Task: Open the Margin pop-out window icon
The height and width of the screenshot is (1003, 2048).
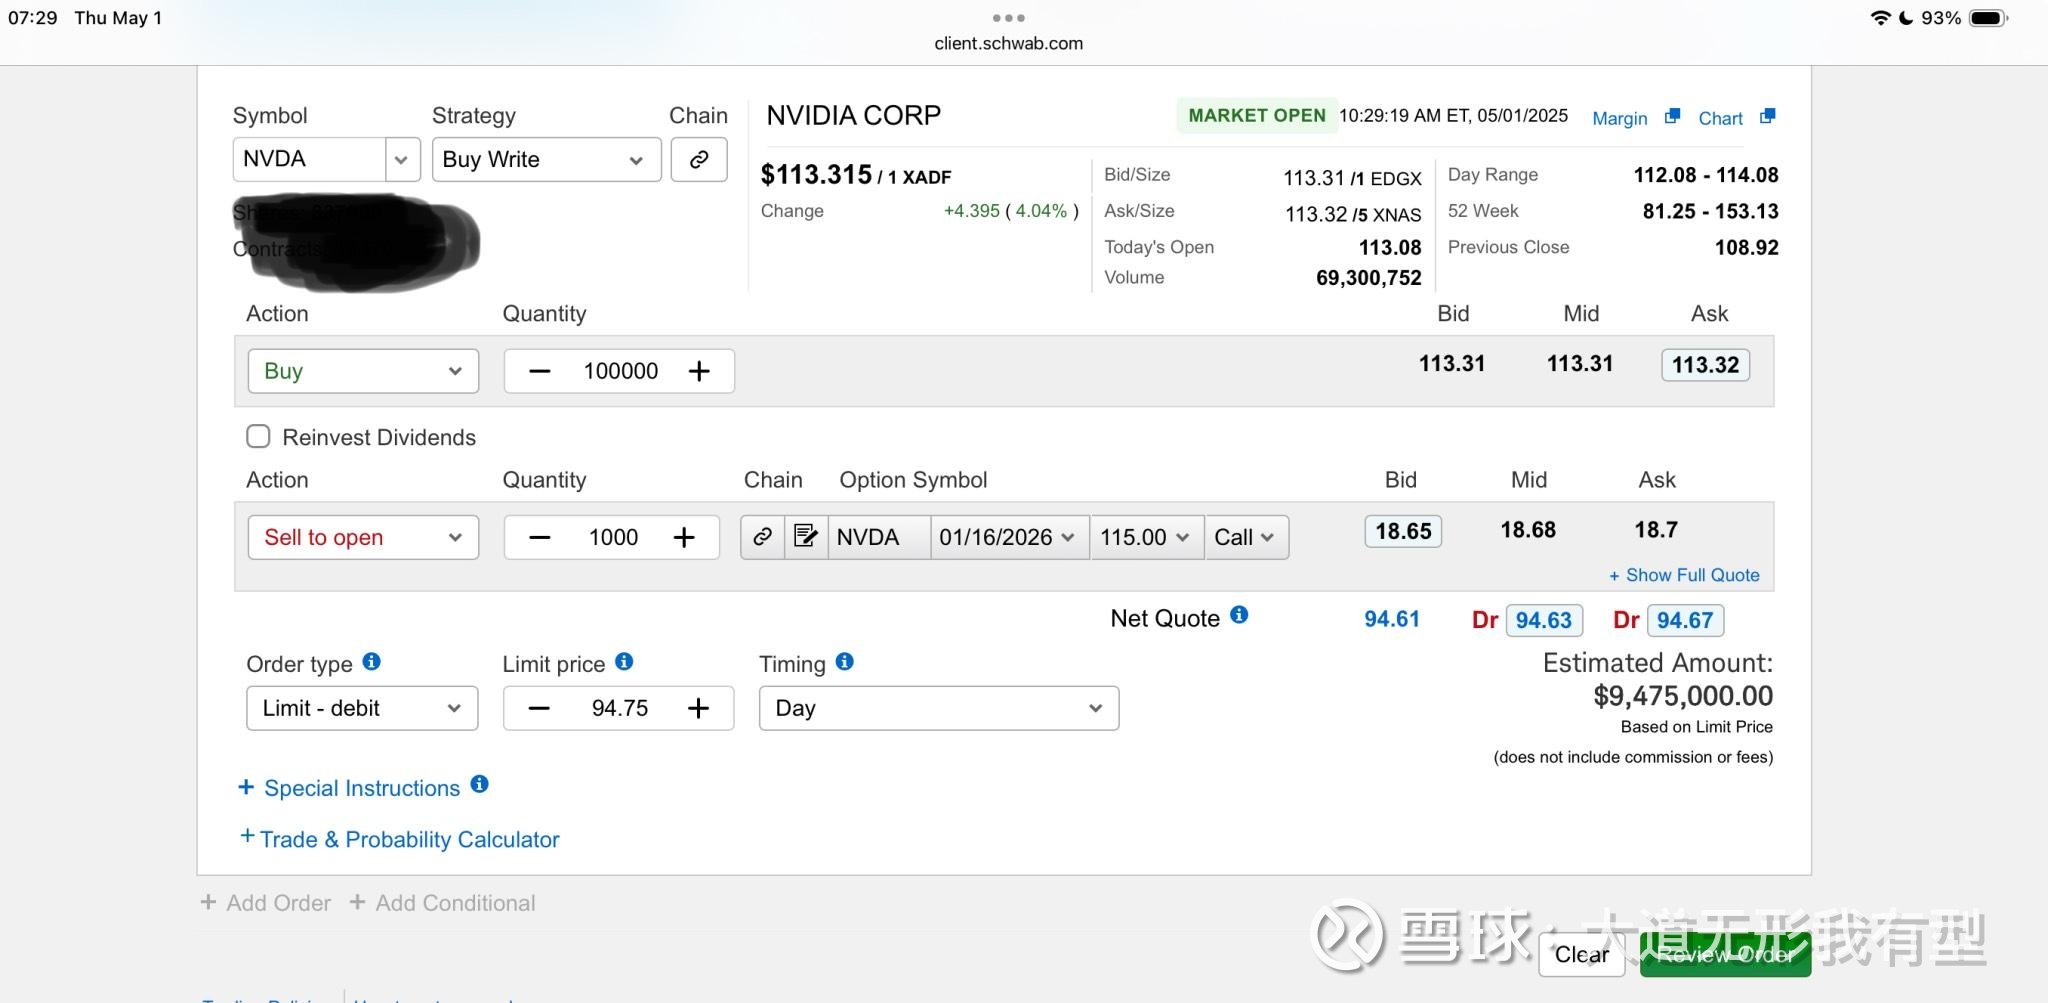Action: coord(1672,116)
